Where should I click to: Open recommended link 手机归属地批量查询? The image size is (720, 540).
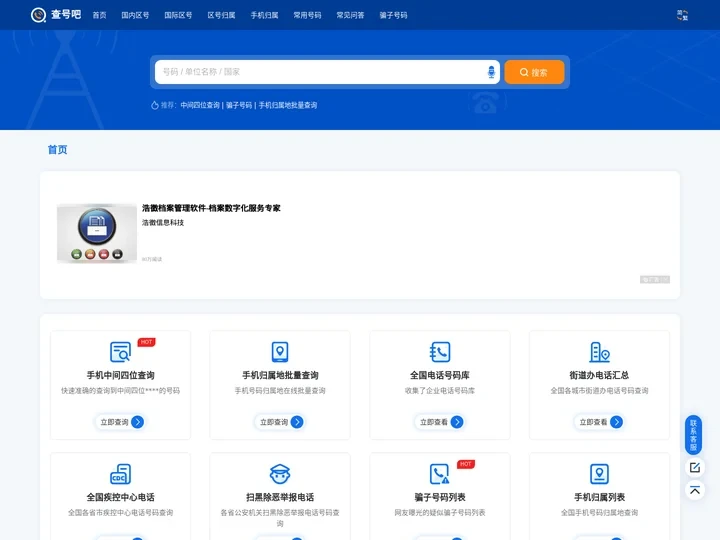point(288,105)
